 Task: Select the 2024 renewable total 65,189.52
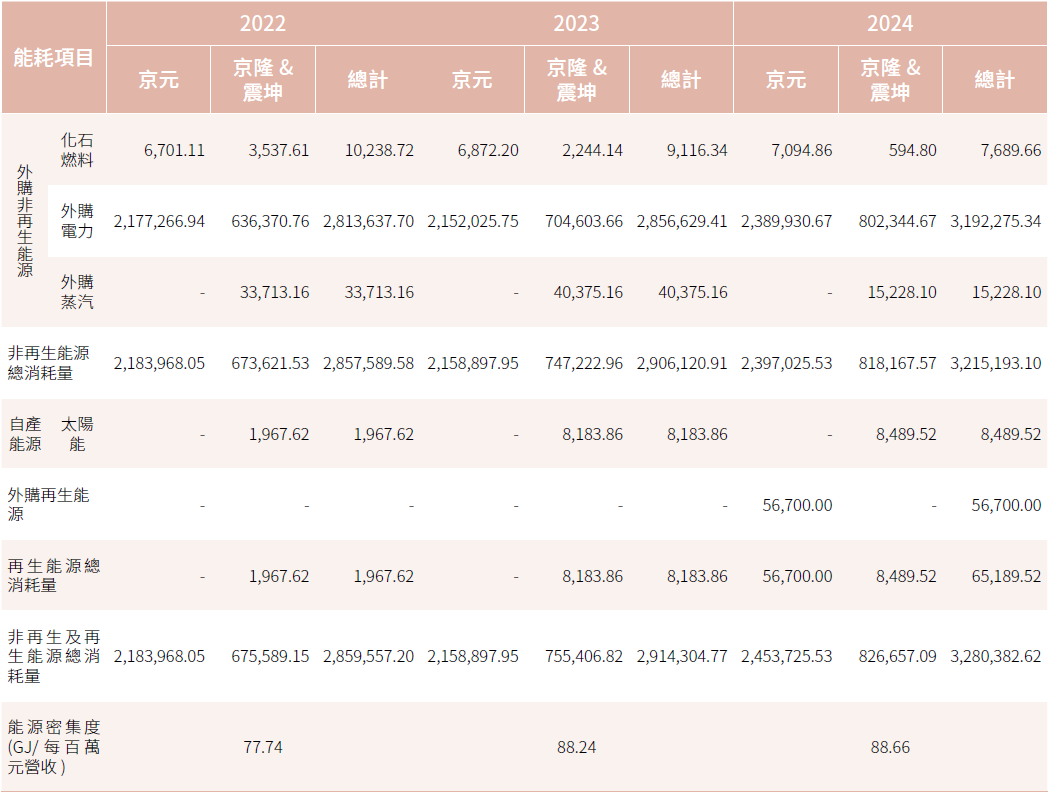point(1006,576)
